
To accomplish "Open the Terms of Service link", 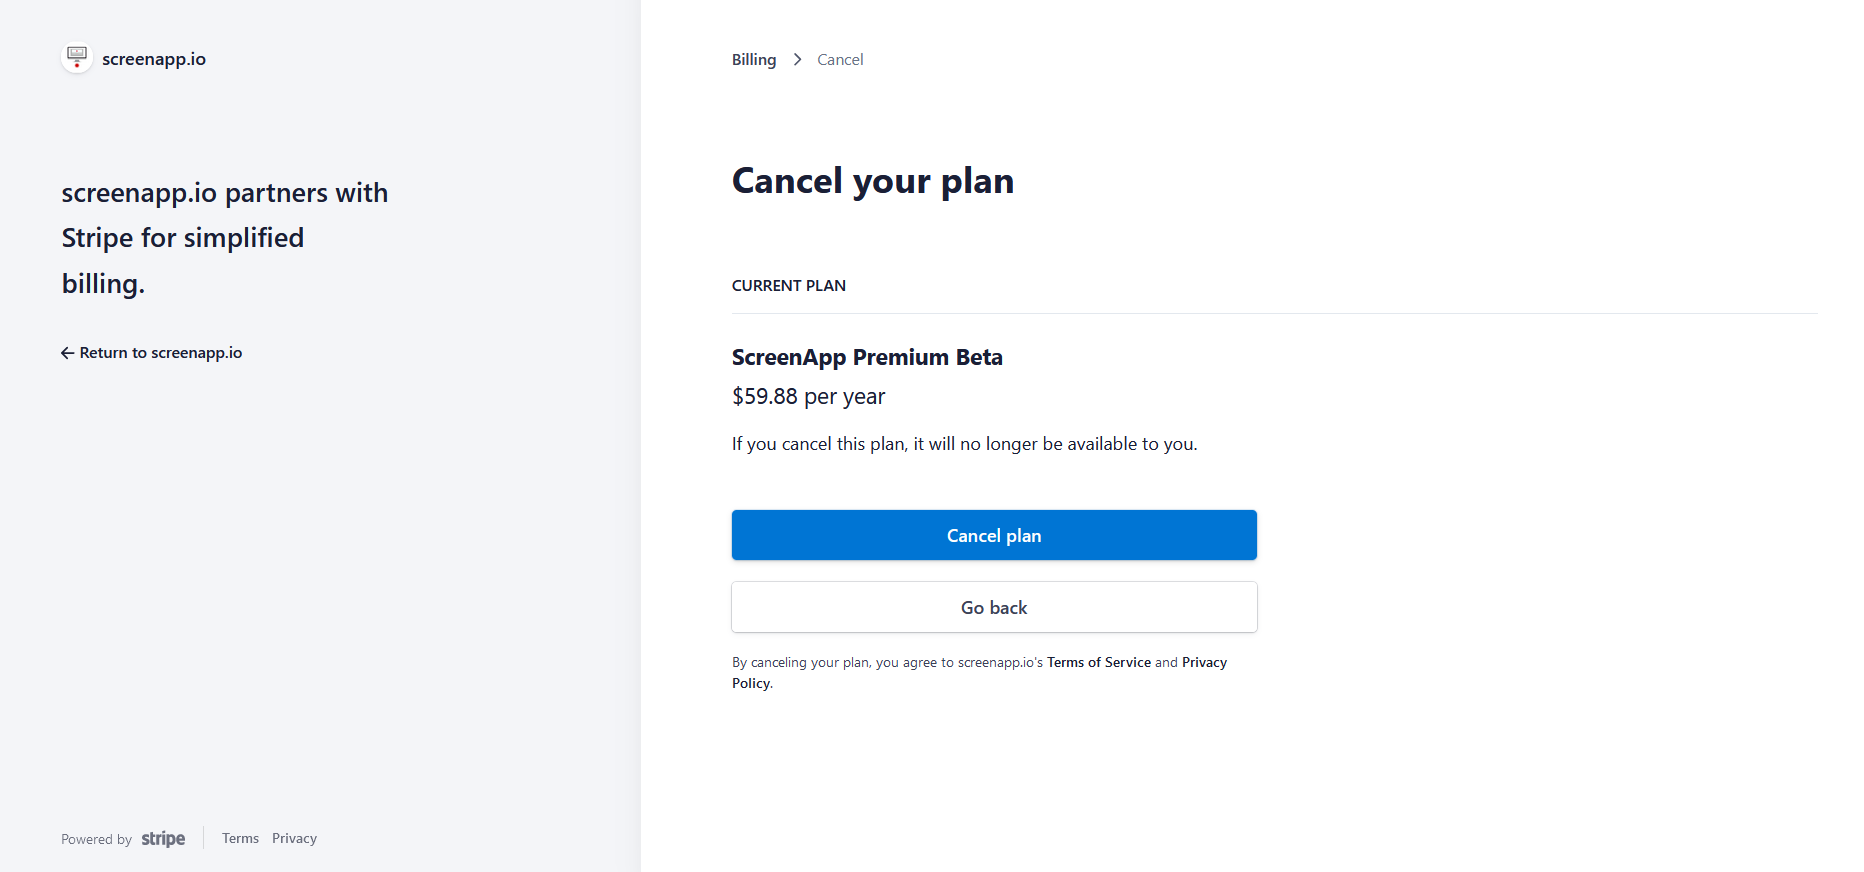I will (x=1098, y=662).
